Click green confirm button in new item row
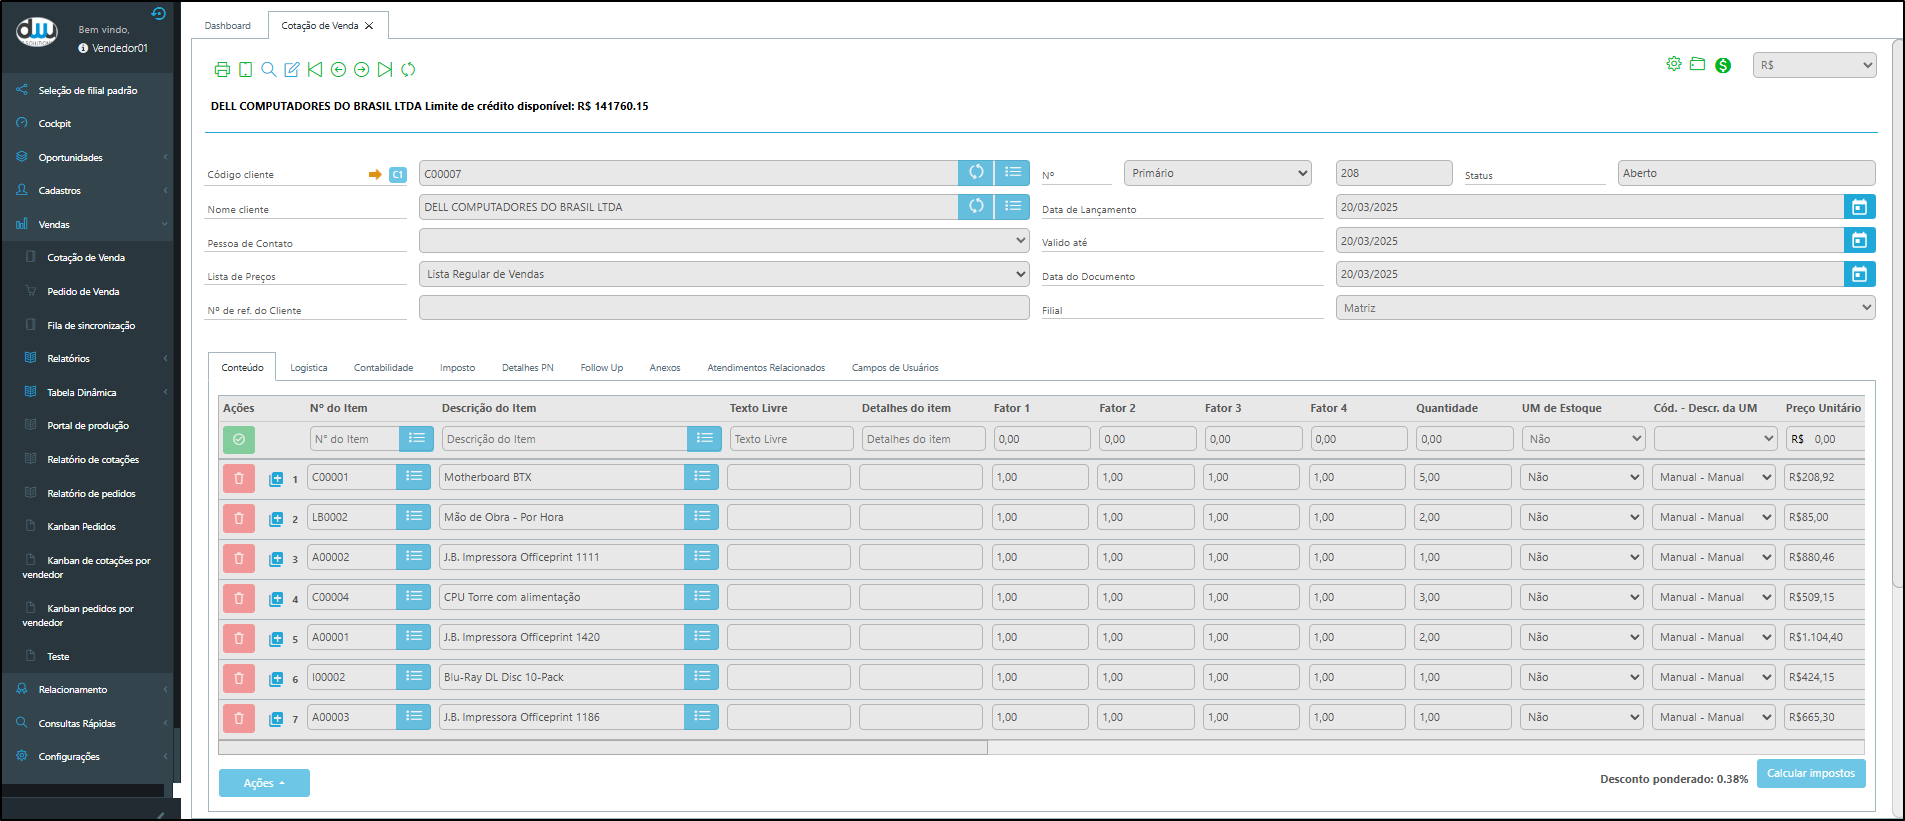 pos(238,439)
